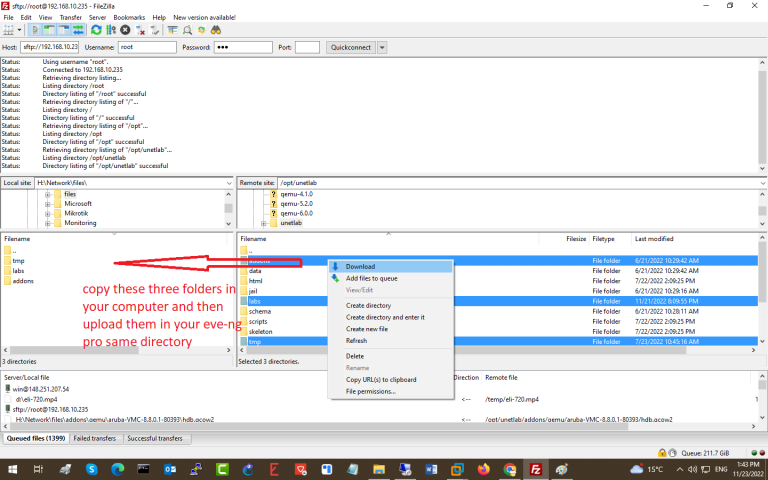The width and height of the screenshot is (768, 480).
Task: Expand the Local site path dropdown
Action: click(228, 183)
